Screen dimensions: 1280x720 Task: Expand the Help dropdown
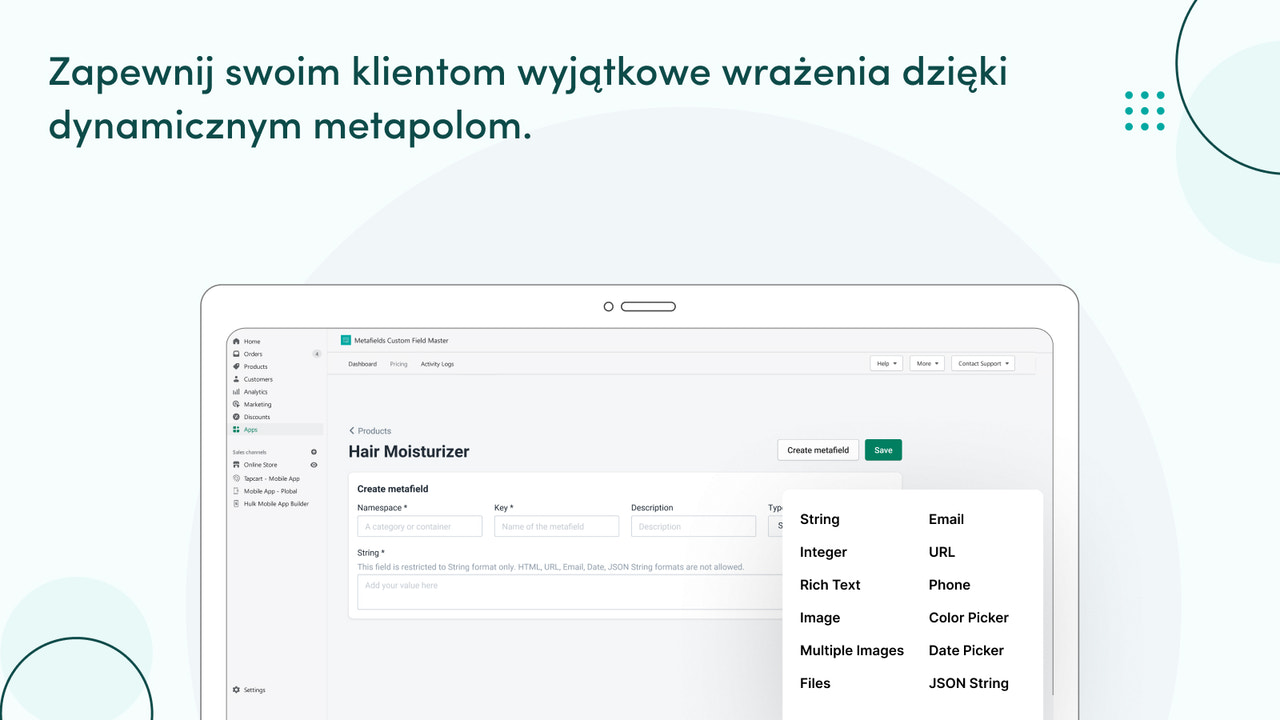tap(887, 364)
